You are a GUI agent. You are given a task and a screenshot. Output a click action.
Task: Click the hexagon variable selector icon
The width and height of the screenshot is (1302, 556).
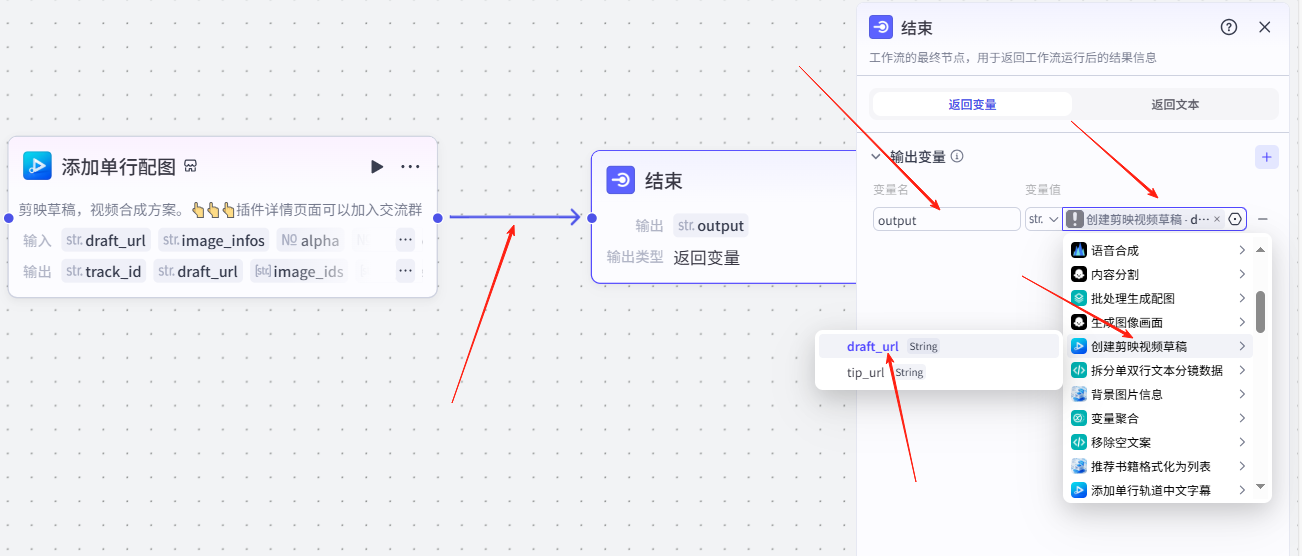[x=1235, y=219]
